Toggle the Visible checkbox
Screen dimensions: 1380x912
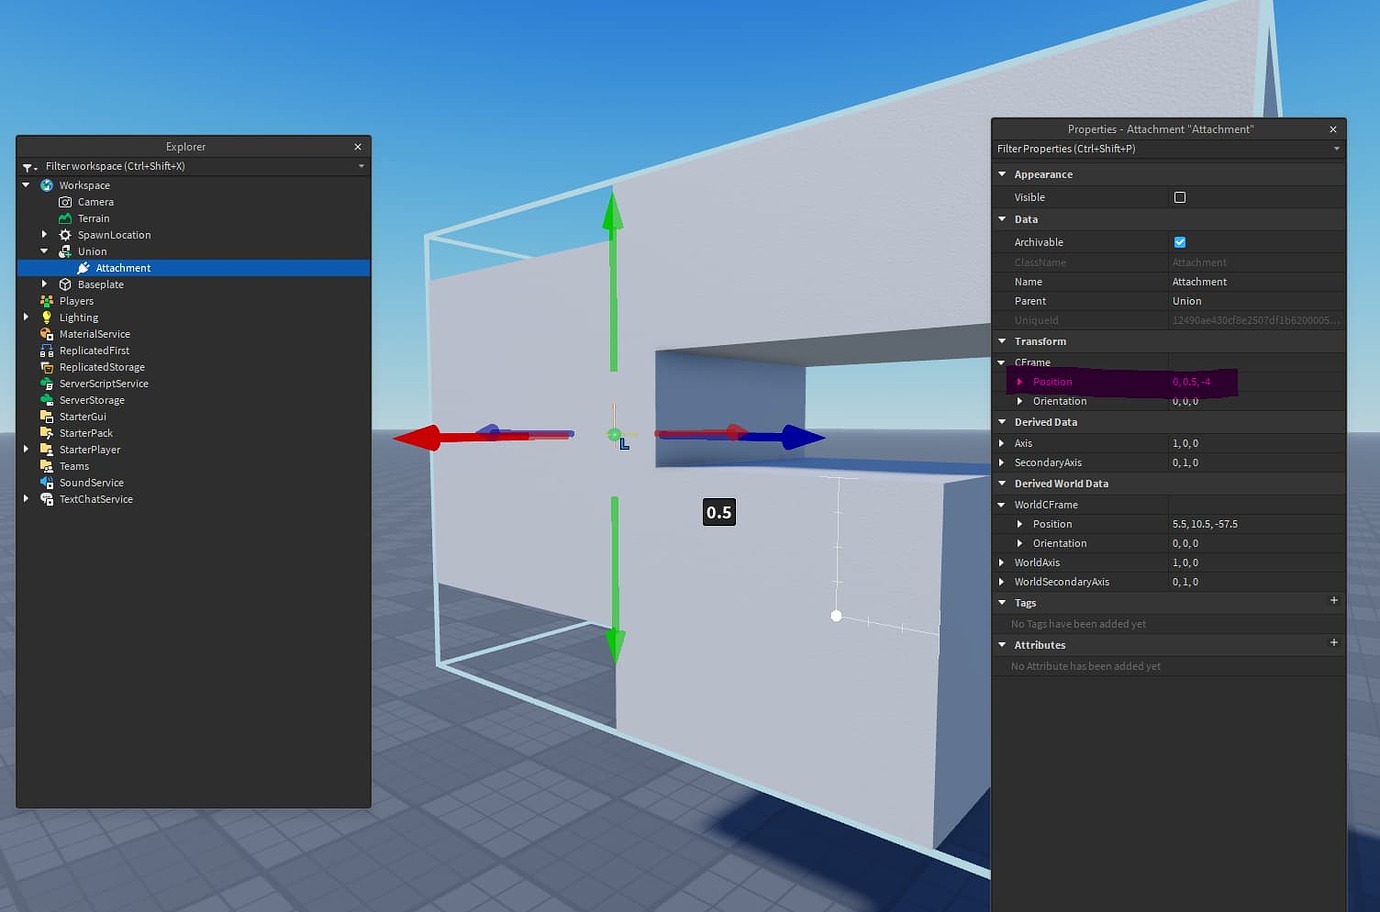pos(1180,197)
